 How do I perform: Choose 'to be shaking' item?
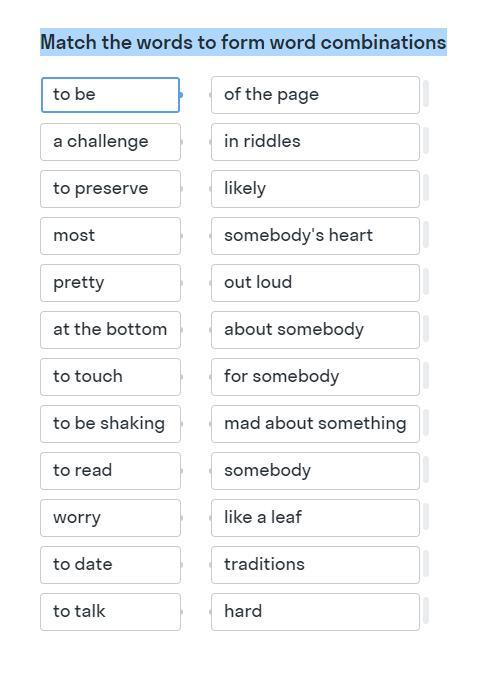(x=110, y=424)
